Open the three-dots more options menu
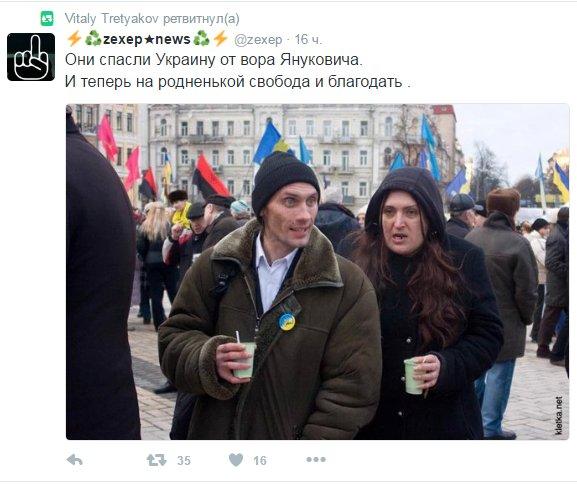Screen dimensions: 577x485 (x=316, y=459)
